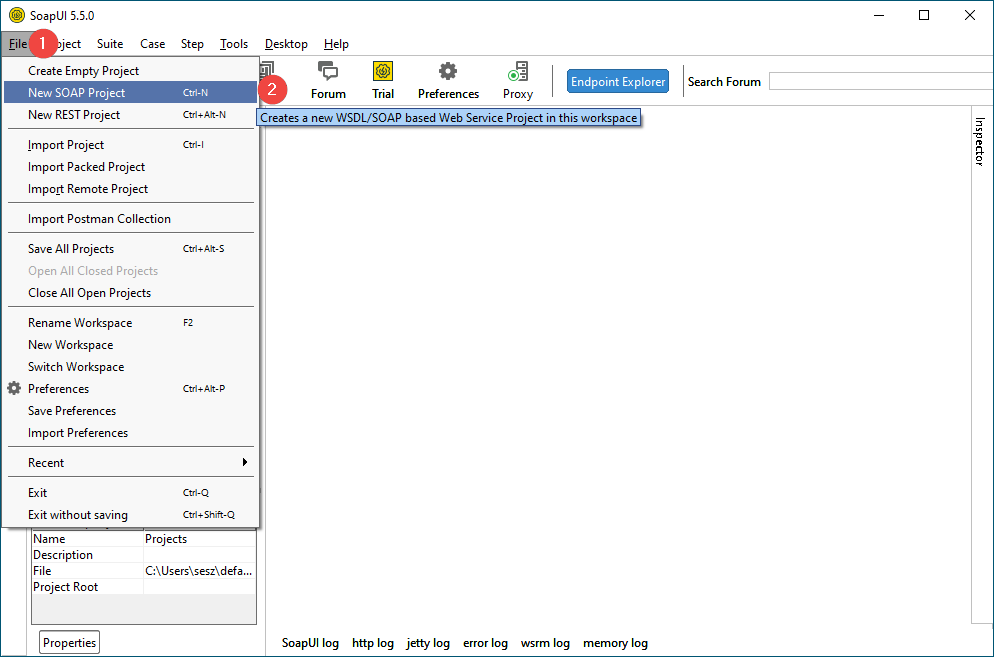The image size is (994, 657).
Task: Select Close All Open Projects
Action: coord(131,293)
